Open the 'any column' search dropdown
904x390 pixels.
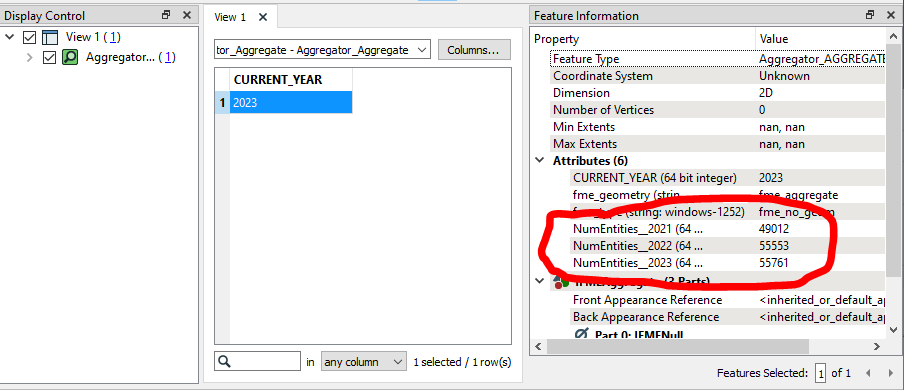pyautogui.click(x=363, y=362)
